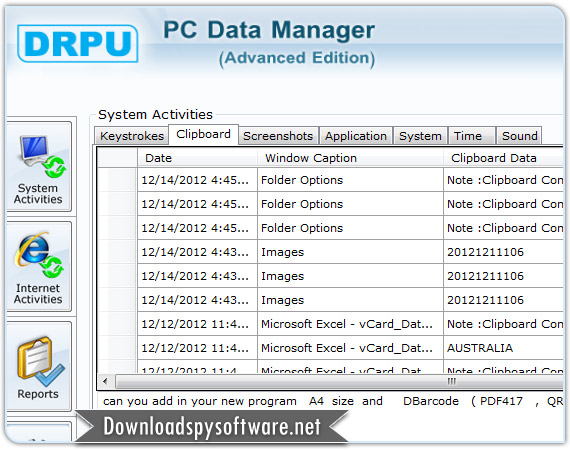The width and height of the screenshot is (570, 450).
Task: Click first 12/12/2012 11:4 date cell
Action: coord(197,324)
